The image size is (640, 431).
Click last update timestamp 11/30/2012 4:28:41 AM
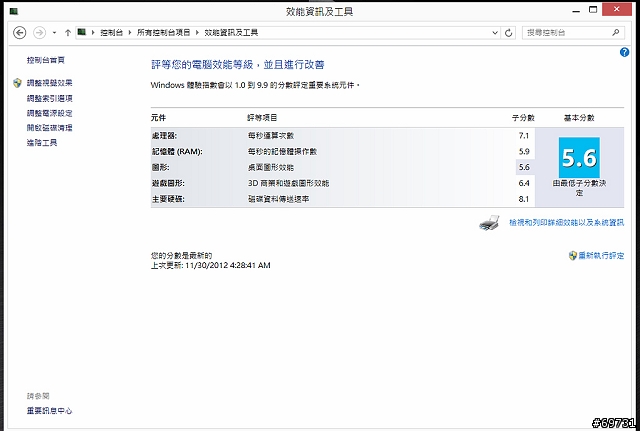click(x=228, y=265)
